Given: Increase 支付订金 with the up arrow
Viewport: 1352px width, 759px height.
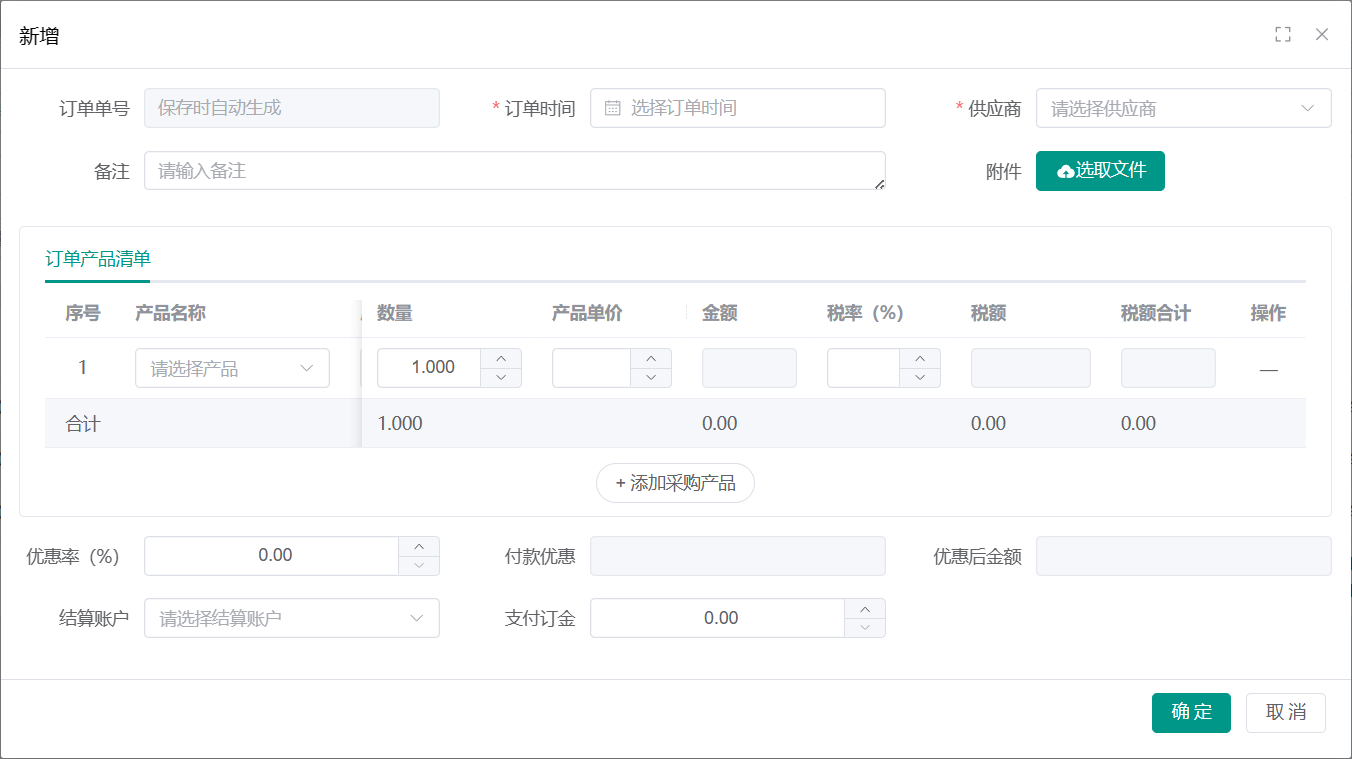Looking at the screenshot, I should pyautogui.click(x=865, y=608).
